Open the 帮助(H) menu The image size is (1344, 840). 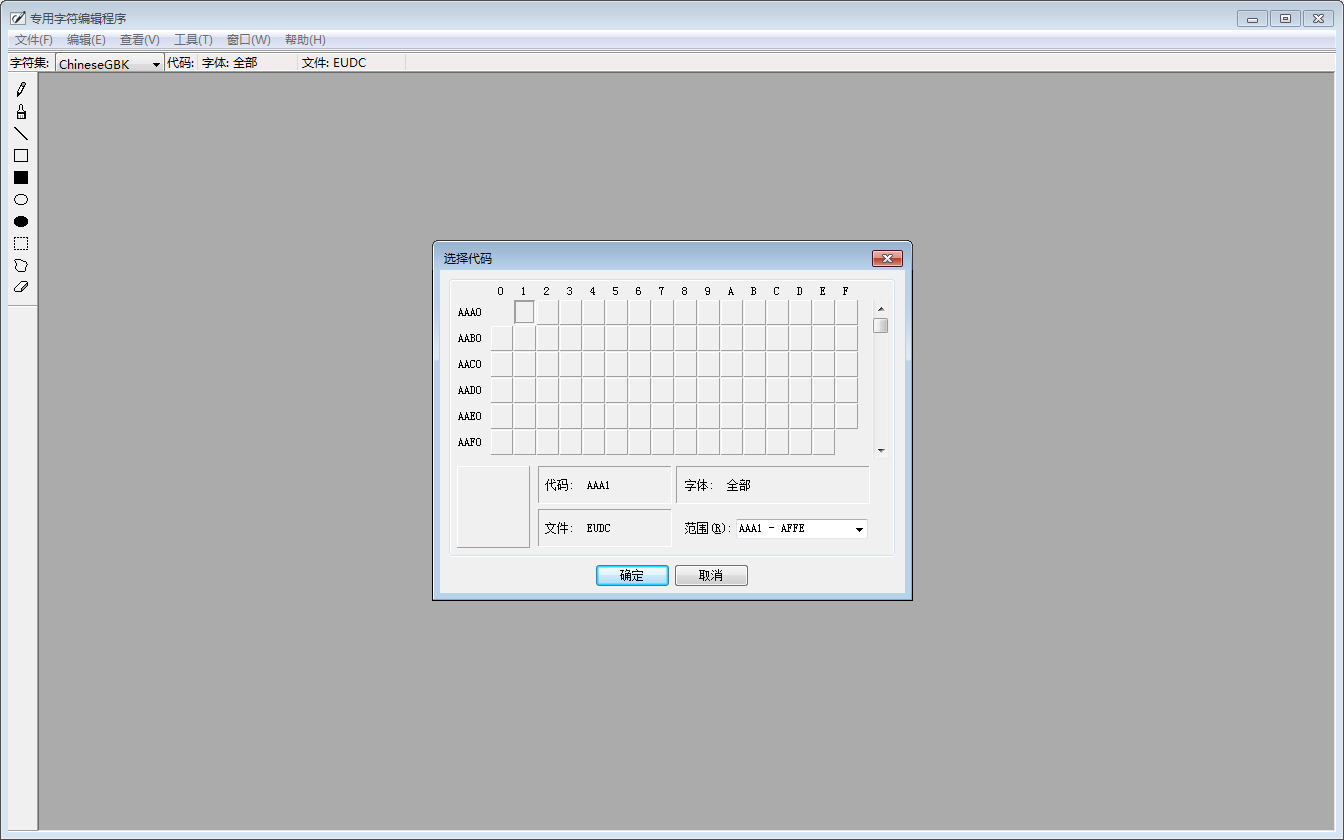pyautogui.click(x=305, y=40)
